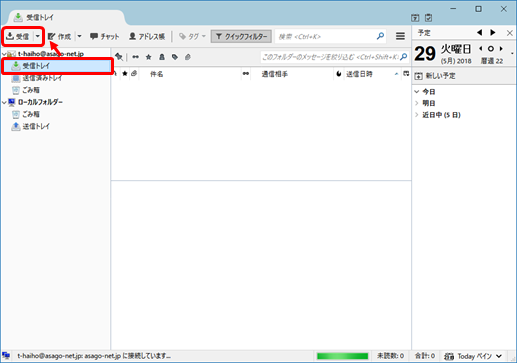Sort by 件名 column header
Viewport: 517px width, 363px height.
[190, 74]
